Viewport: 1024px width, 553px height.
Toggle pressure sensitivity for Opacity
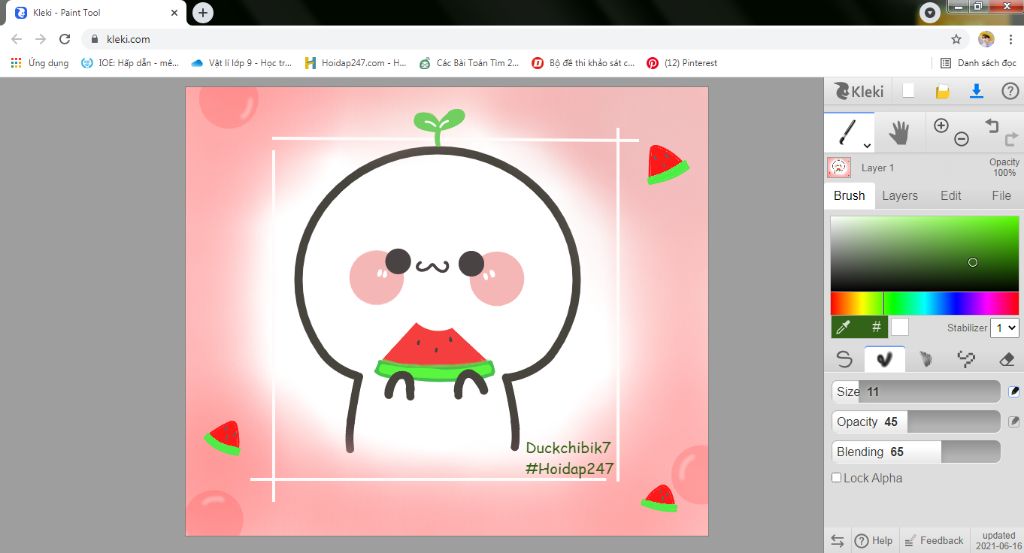[1014, 422]
